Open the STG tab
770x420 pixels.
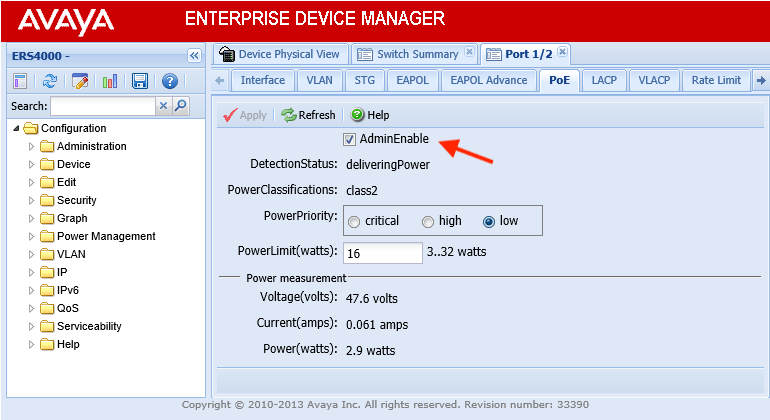click(364, 81)
